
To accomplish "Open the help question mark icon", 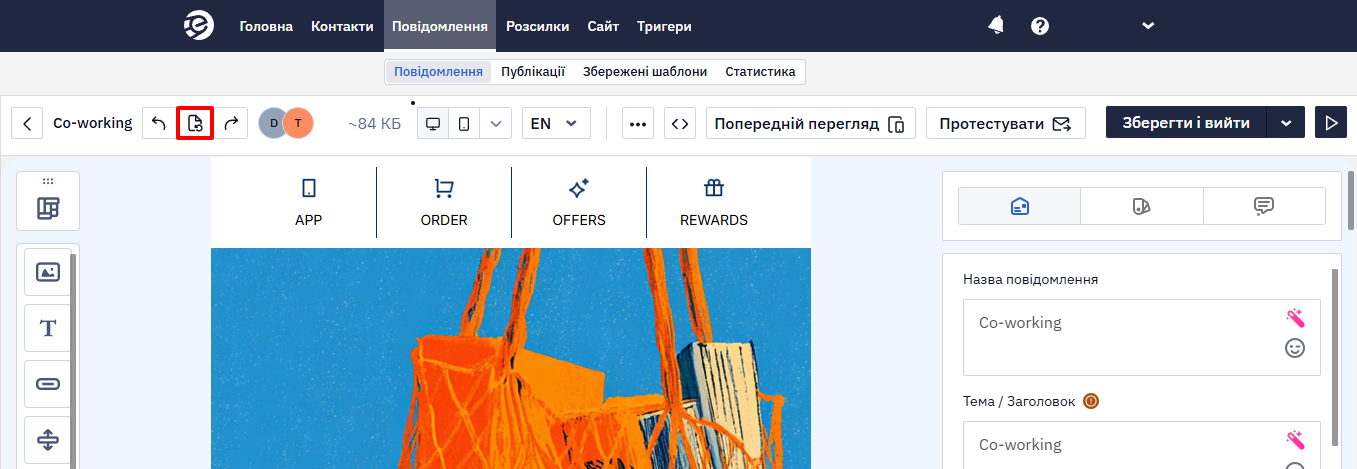I will pos(1040,26).
